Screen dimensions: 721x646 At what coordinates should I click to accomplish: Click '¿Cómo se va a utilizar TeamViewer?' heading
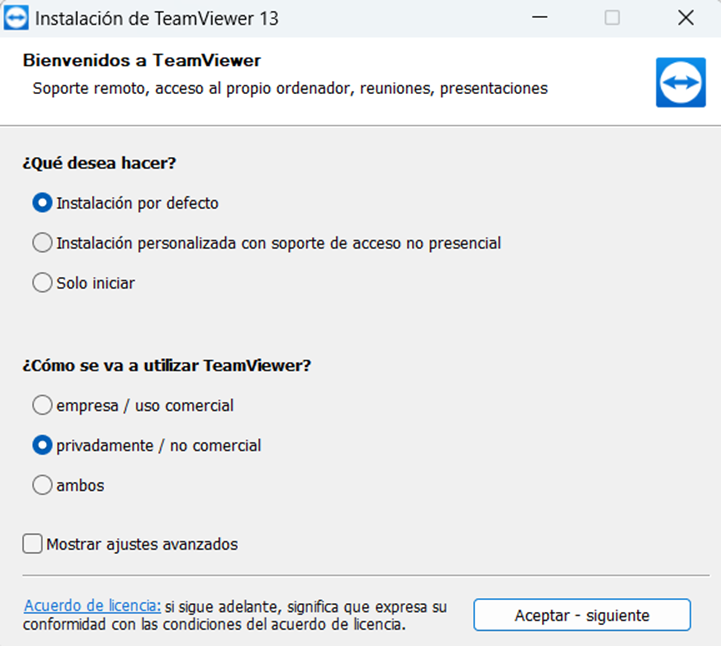pyautogui.click(x=167, y=366)
